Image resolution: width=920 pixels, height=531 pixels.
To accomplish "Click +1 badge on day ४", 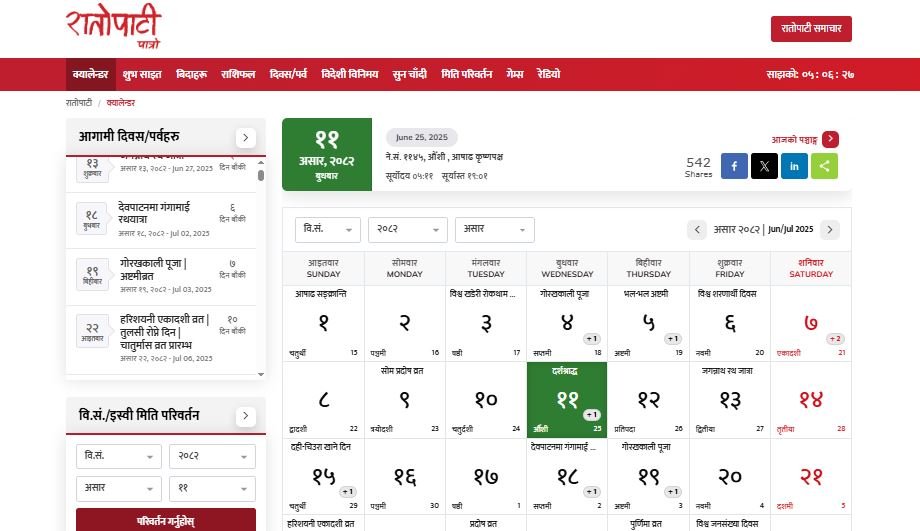I will pos(591,339).
